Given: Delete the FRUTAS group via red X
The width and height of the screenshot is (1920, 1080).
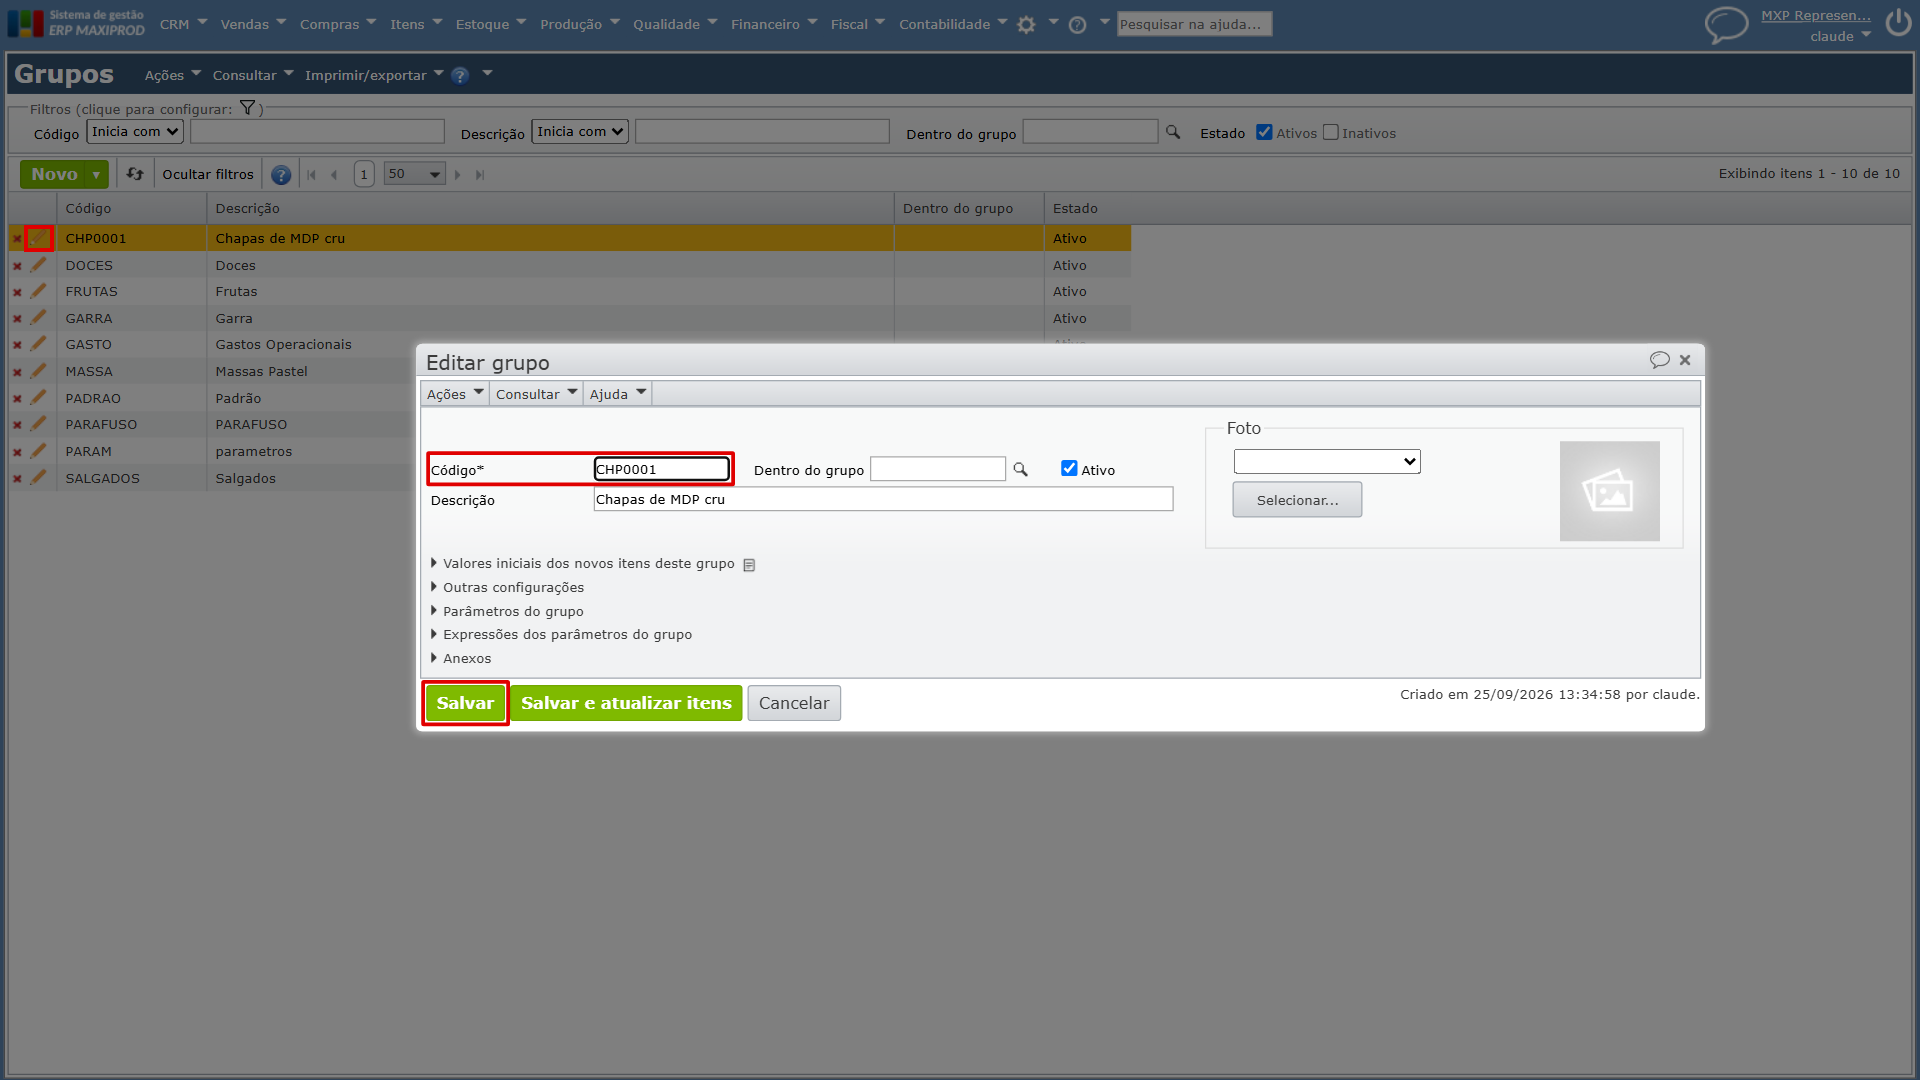Looking at the screenshot, I should click(x=17, y=292).
